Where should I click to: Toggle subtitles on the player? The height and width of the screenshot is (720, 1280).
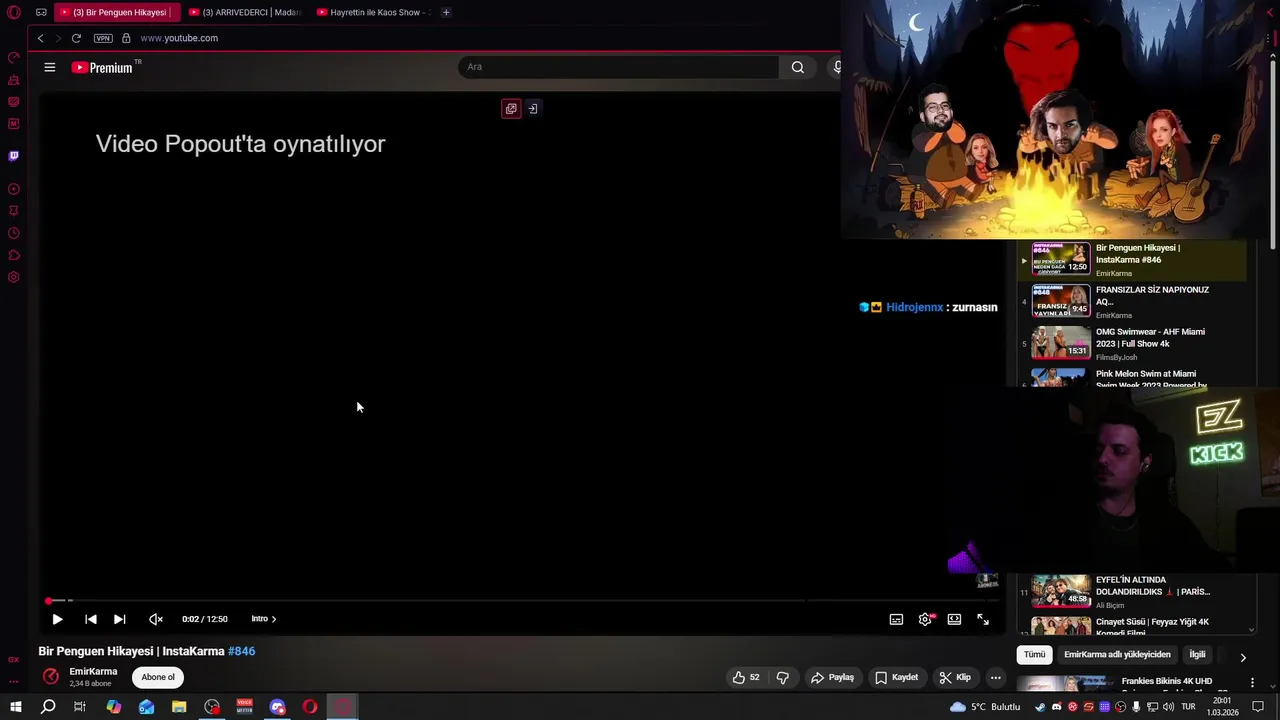[896, 619]
